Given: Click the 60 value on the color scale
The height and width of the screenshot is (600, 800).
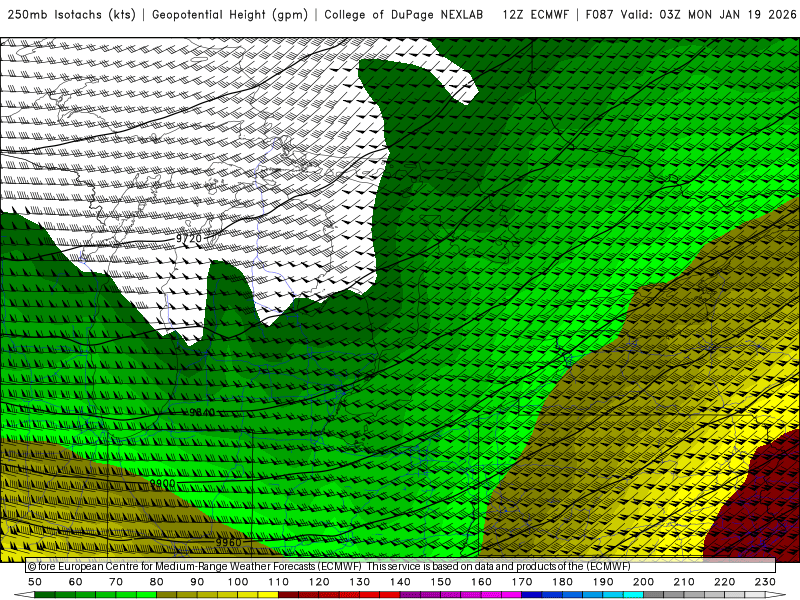Looking at the screenshot, I should click(x=76, y=582).
